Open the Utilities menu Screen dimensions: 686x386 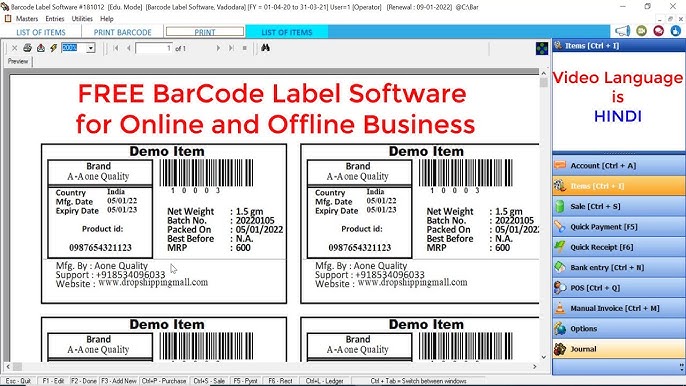[x=82, y=19]
